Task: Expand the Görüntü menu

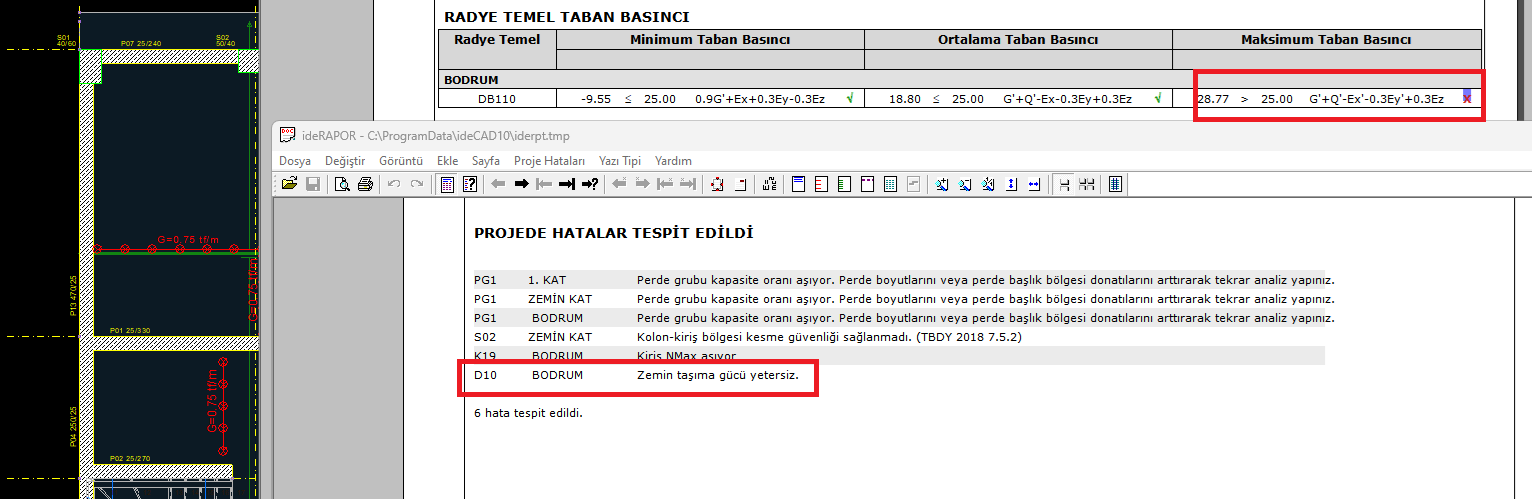Action: coord(401,161)
